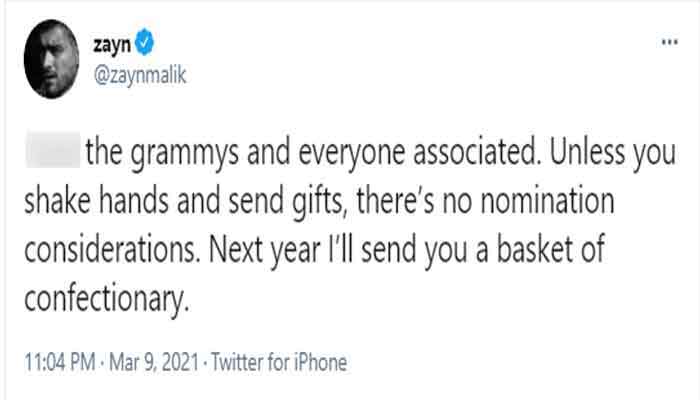700x400 pixels.
Task: Click the 11:04 PM timestamp
Action: pyautogui.click(x=62, y=358)
